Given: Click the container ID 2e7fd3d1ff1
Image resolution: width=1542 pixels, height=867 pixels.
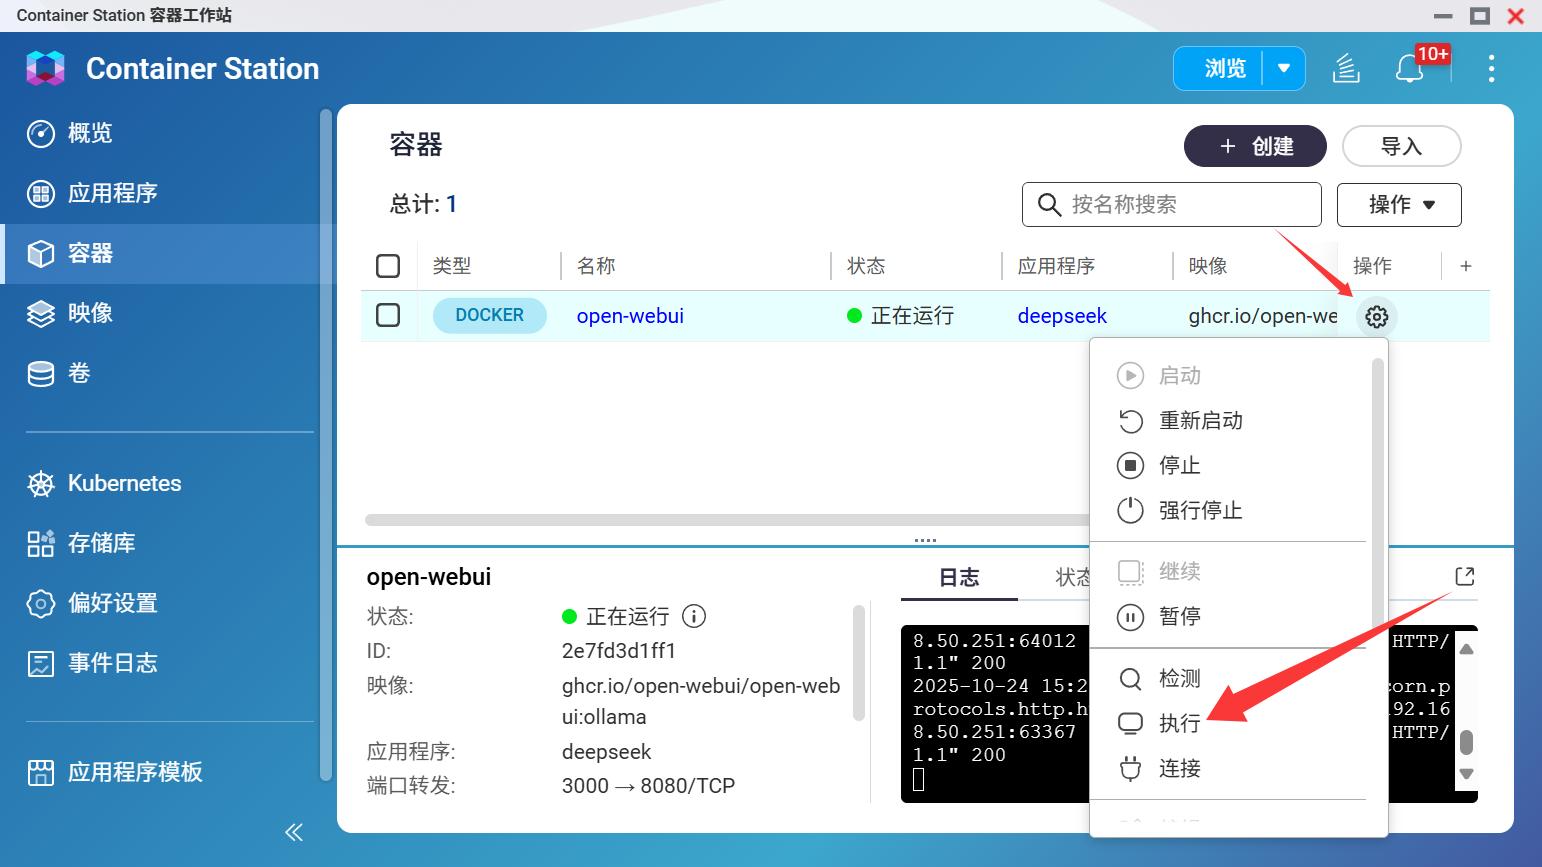Looking at the screenshot, I should tap(619, 651).
